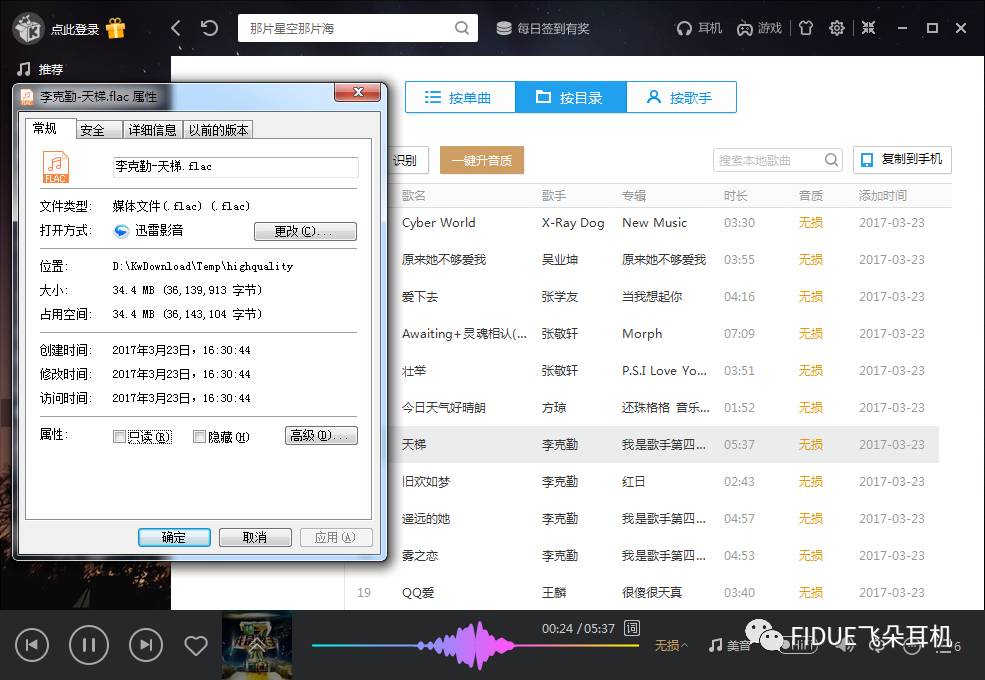This screenshot has height=680, width=985.
Task: Switch to the 以前的版本 tab
Action: tap(219, 130)
